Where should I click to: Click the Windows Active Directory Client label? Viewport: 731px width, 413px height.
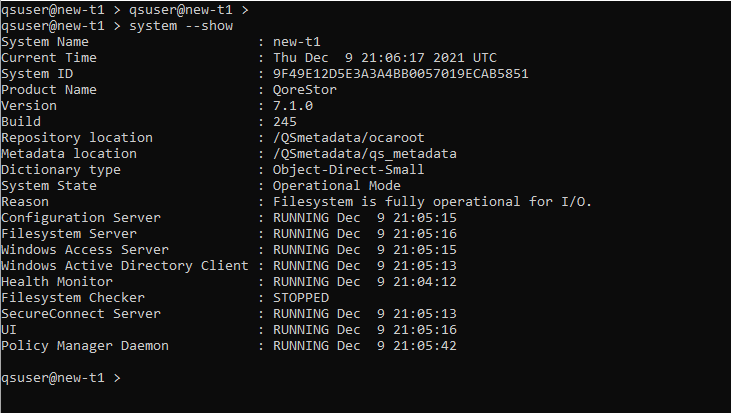click(x=124, y=266)
